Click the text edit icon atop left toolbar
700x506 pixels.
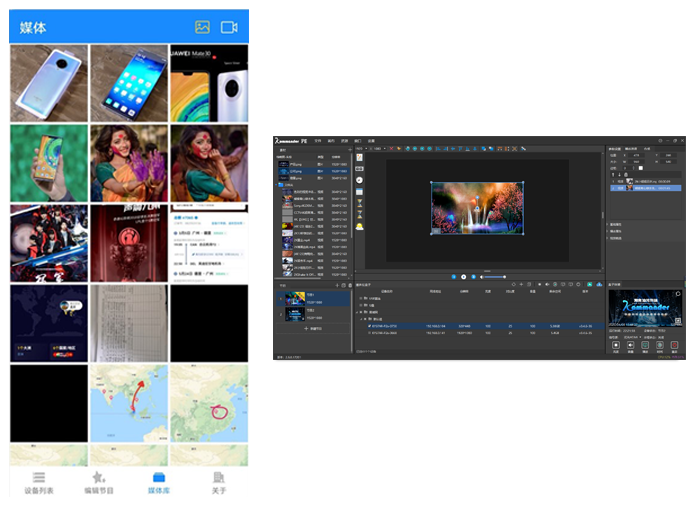click(x=359, y=158)
